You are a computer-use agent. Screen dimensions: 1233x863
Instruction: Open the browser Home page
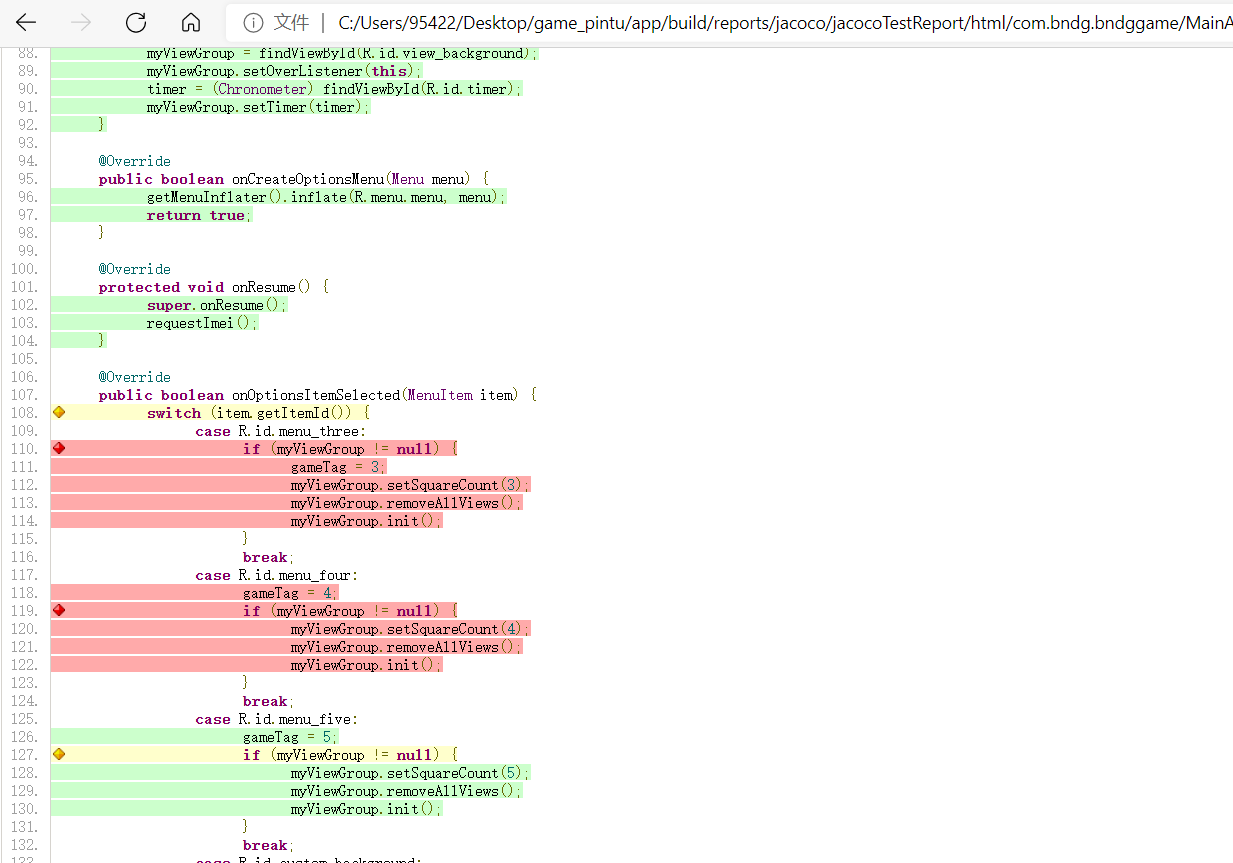coord(190,22)
